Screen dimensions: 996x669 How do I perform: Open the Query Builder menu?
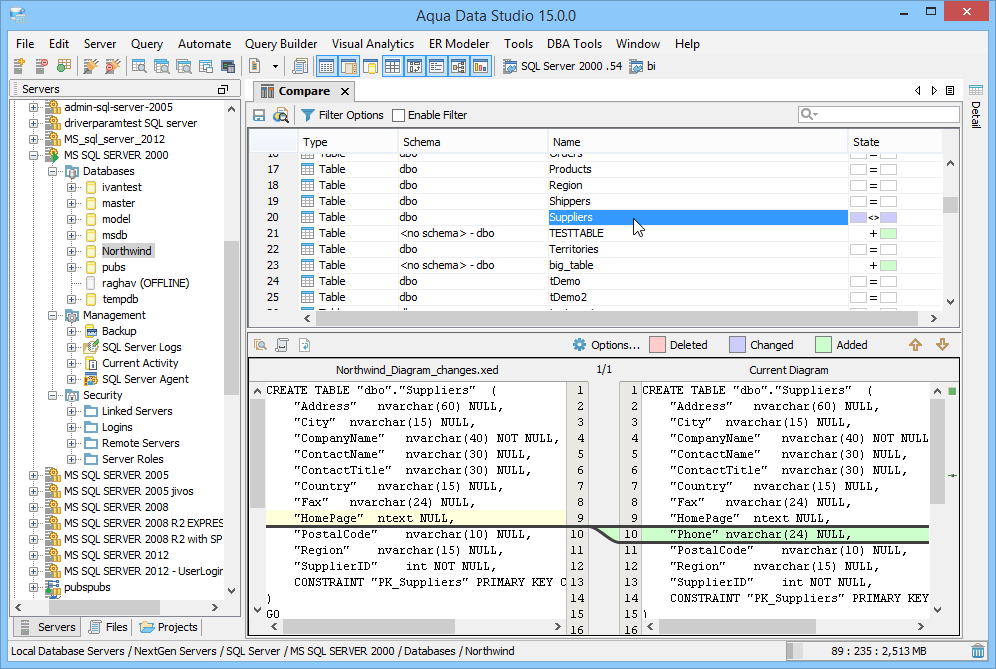[281, 44]
